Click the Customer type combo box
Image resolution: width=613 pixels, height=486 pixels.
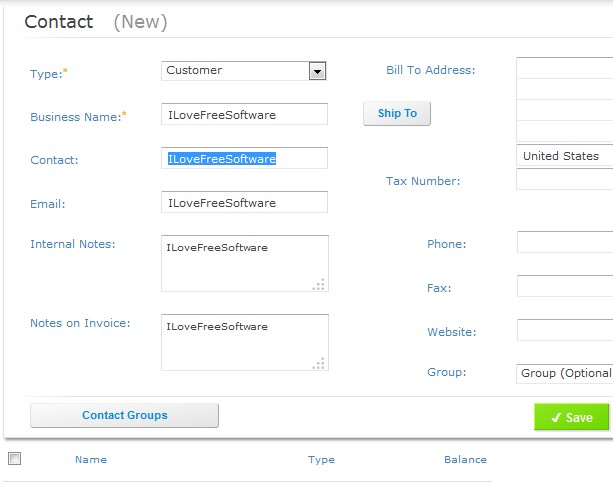pos(244,71)
